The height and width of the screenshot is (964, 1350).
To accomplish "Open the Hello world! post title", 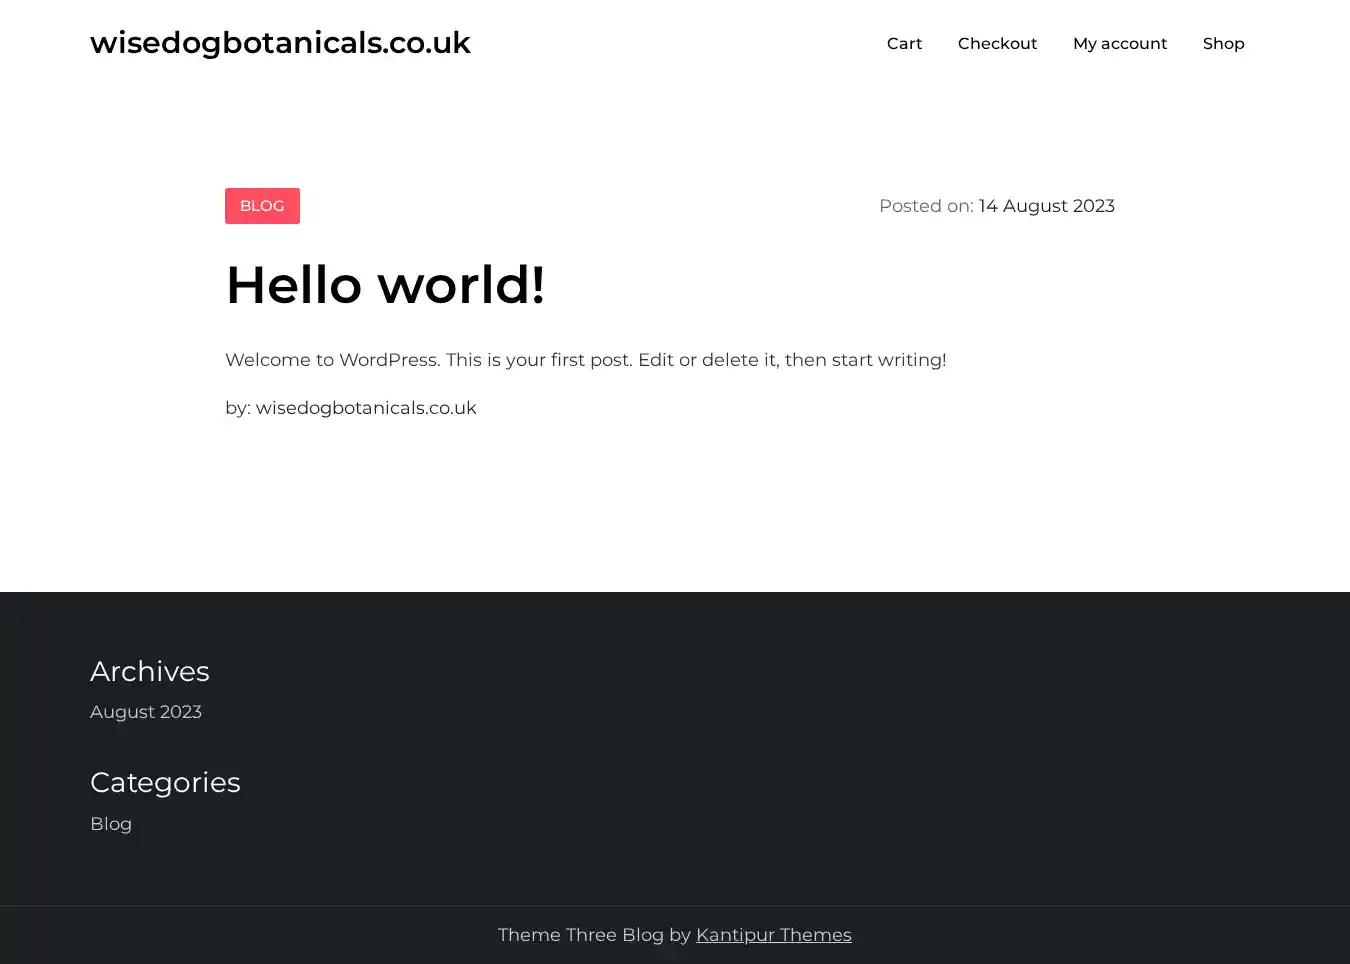I will point(385,285).
